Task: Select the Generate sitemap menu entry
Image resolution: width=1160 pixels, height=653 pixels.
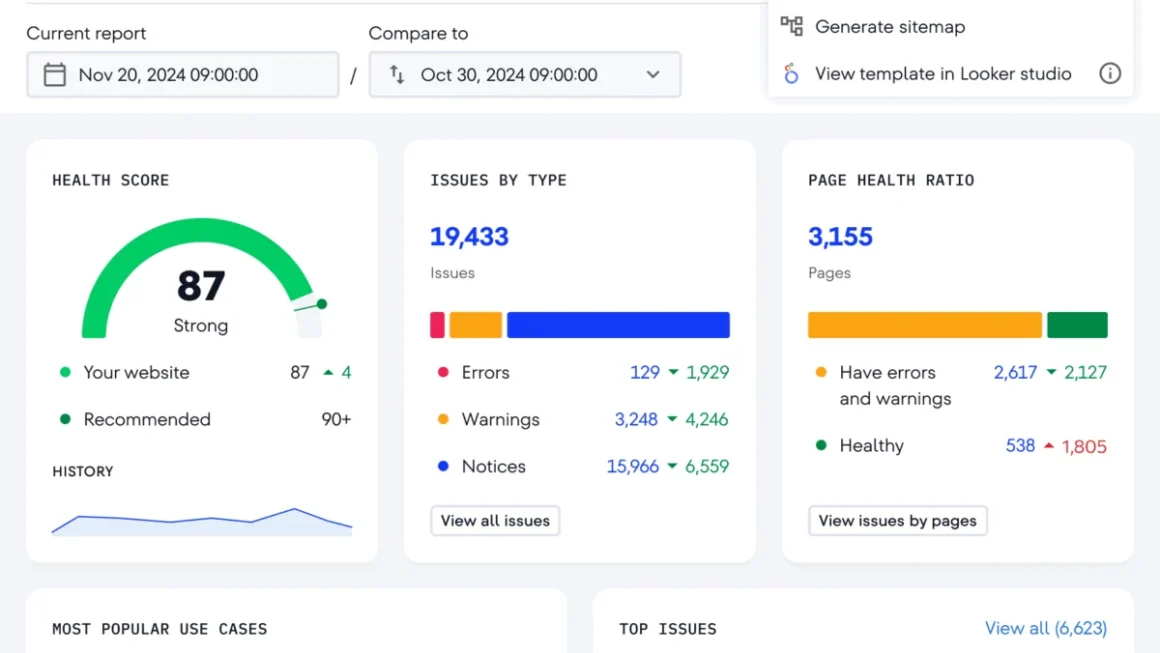Action: click(x=890, y=27)
